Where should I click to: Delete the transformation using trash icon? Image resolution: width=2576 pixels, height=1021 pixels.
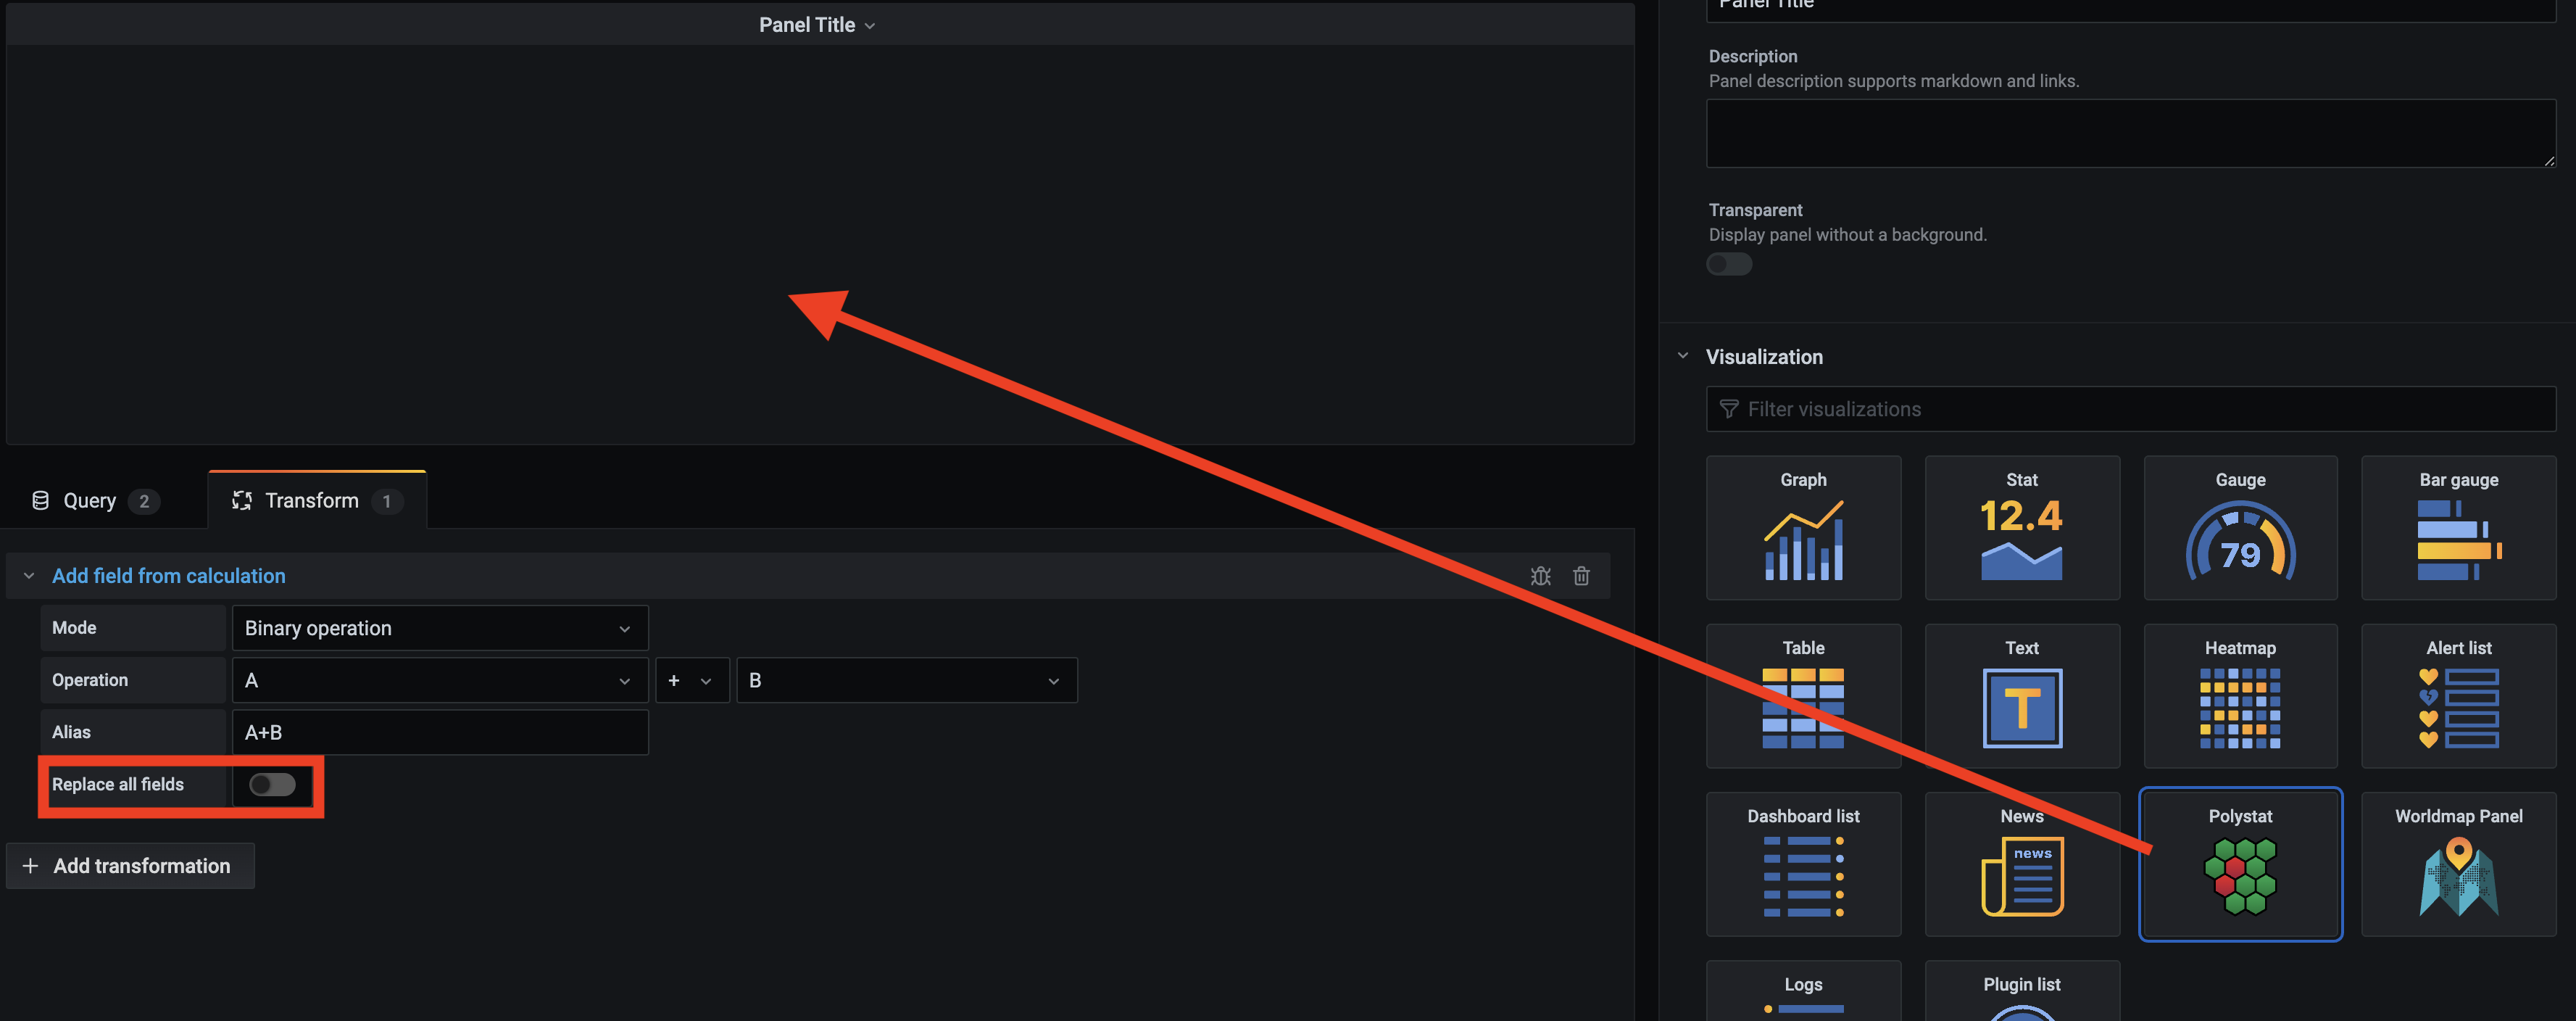tap(1581, 576)
